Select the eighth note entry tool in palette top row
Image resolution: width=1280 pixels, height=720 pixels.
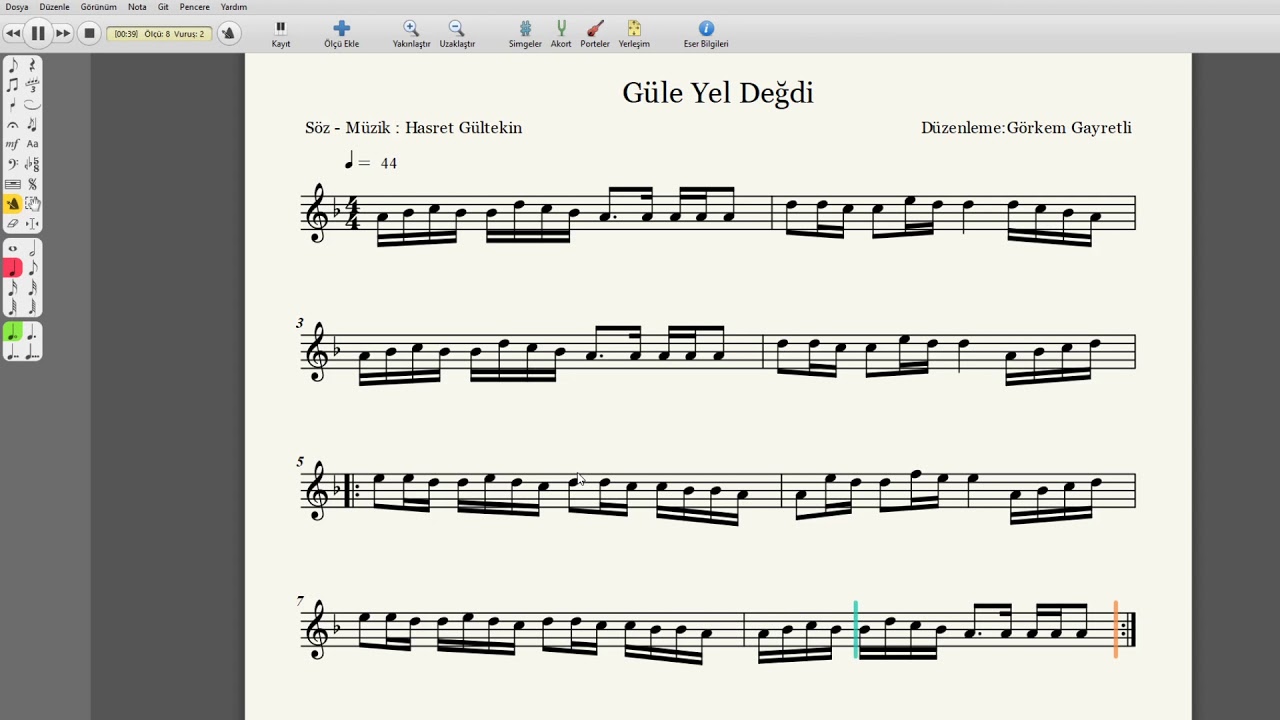13,65
